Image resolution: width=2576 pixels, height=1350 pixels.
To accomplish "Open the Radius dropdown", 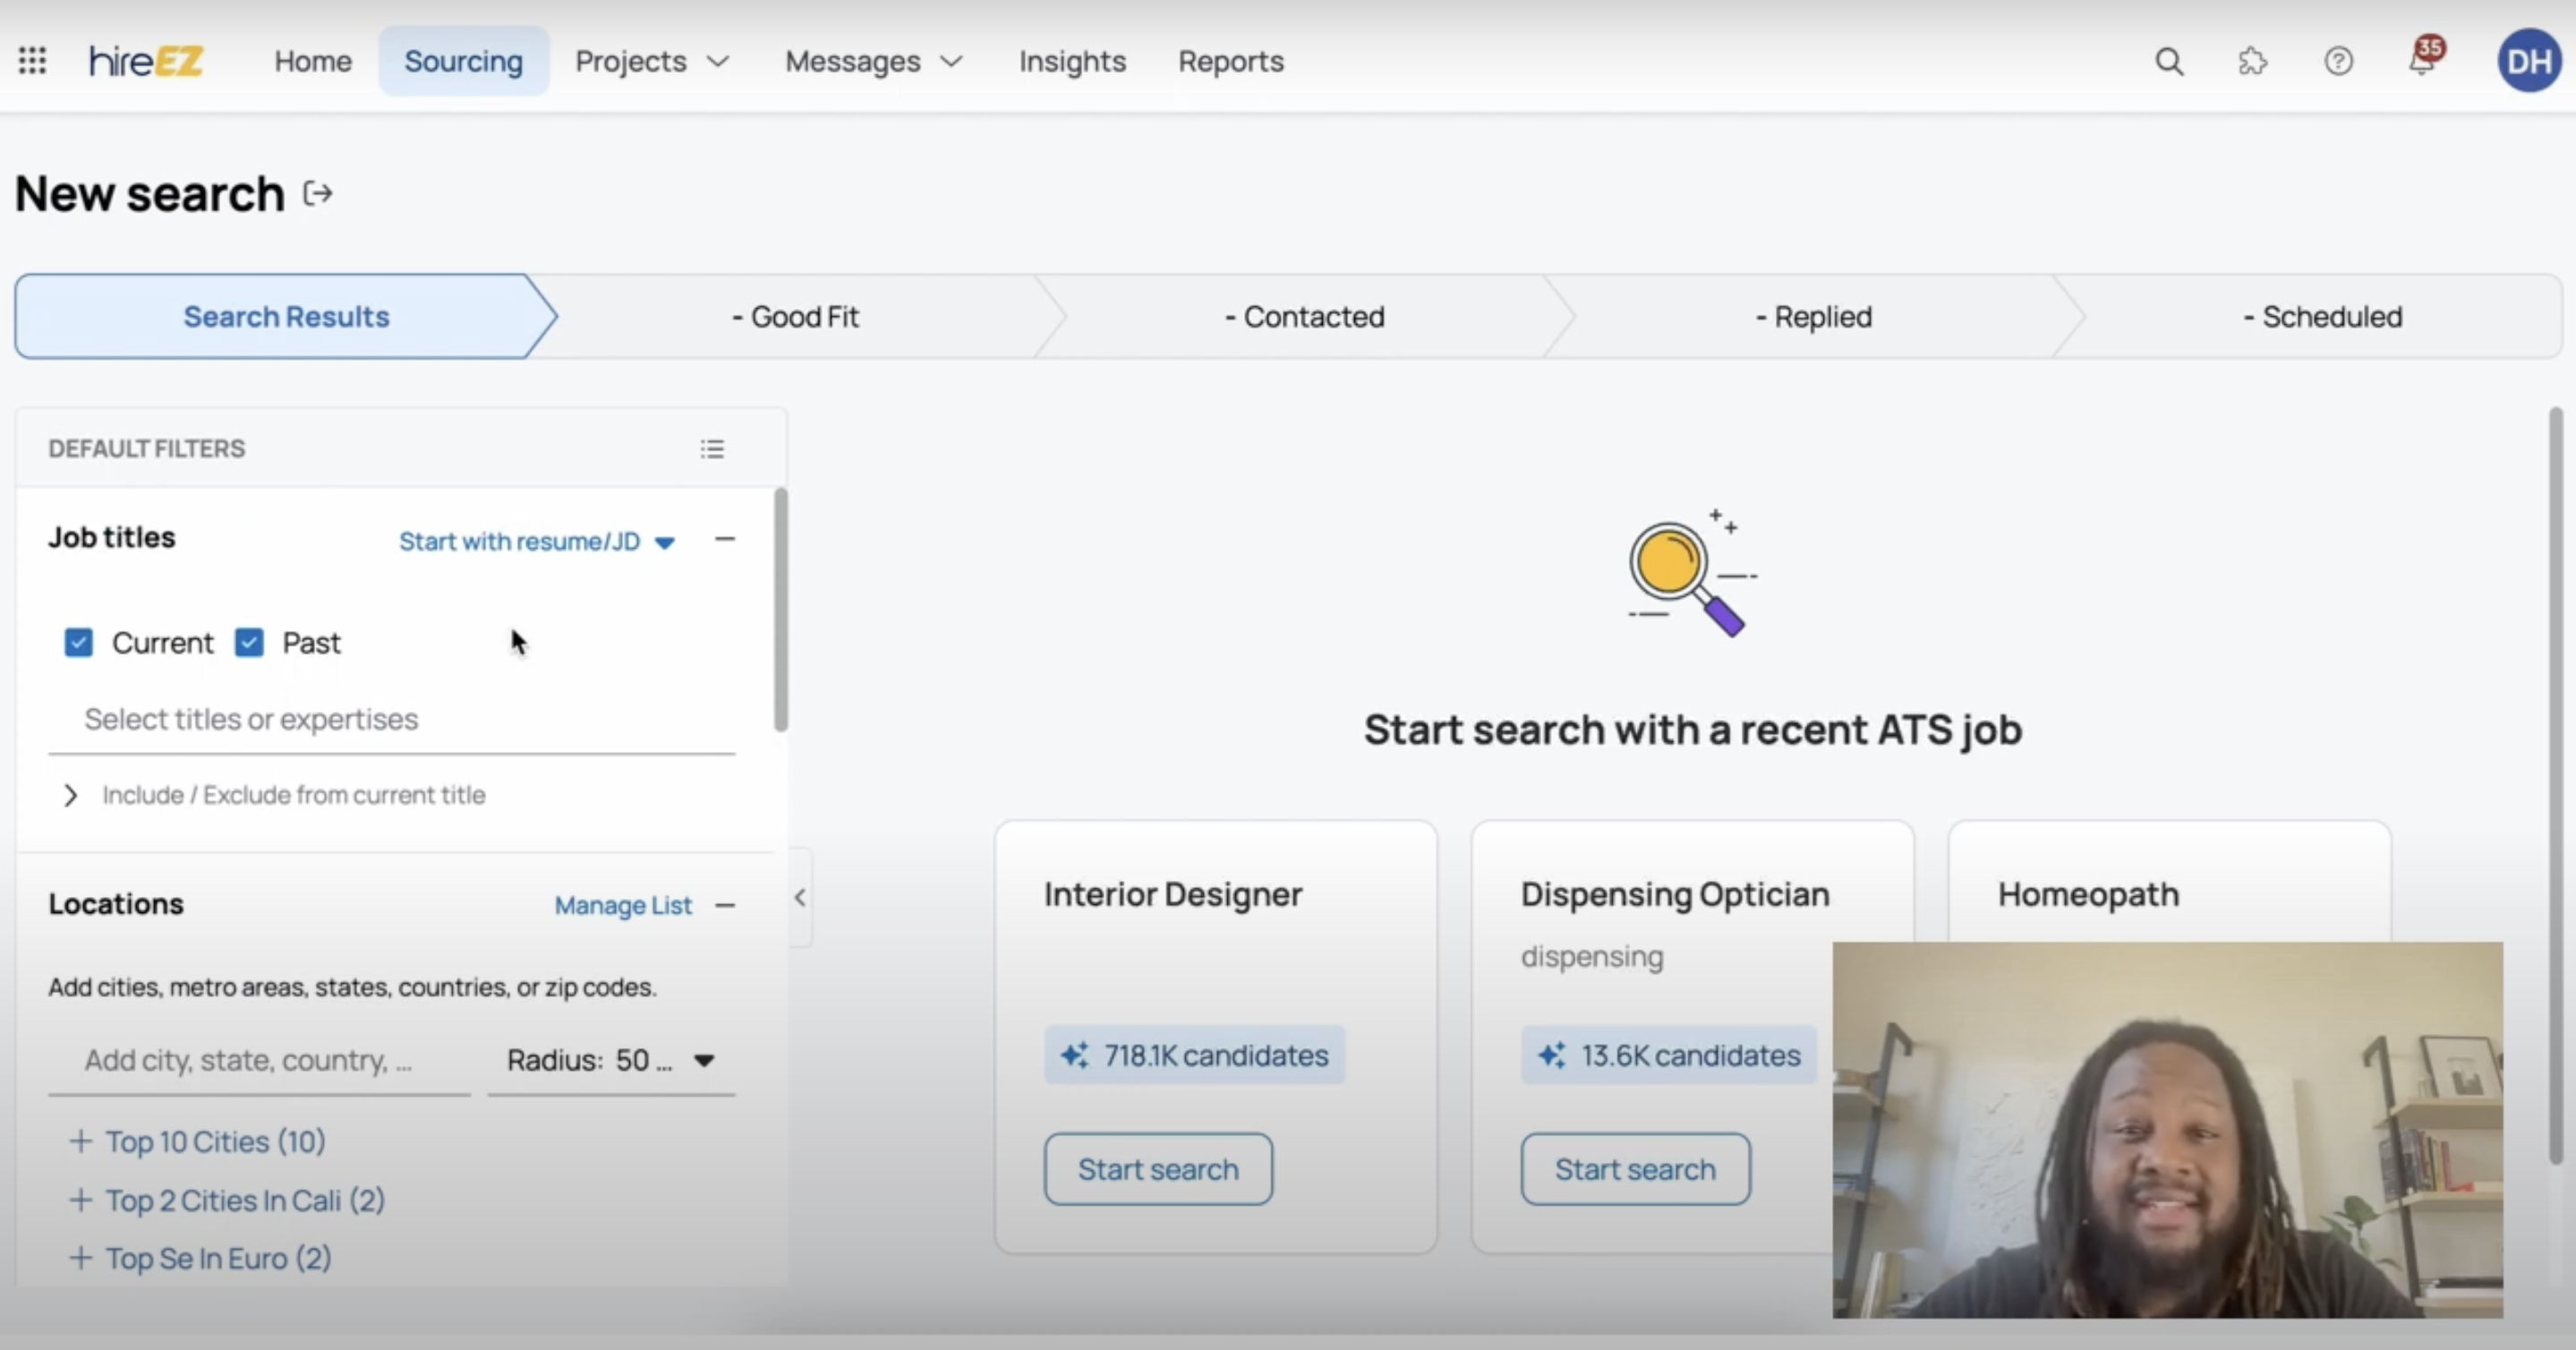I will (611, 1060).
